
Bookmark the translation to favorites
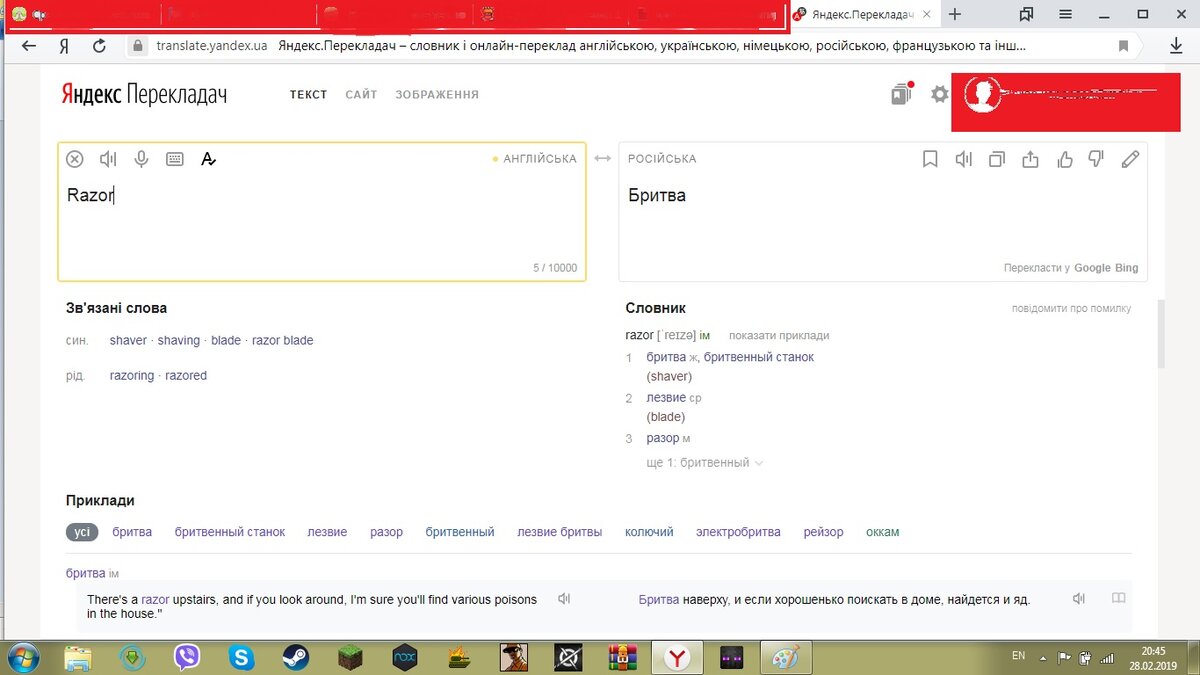click(x=930, y=159)
